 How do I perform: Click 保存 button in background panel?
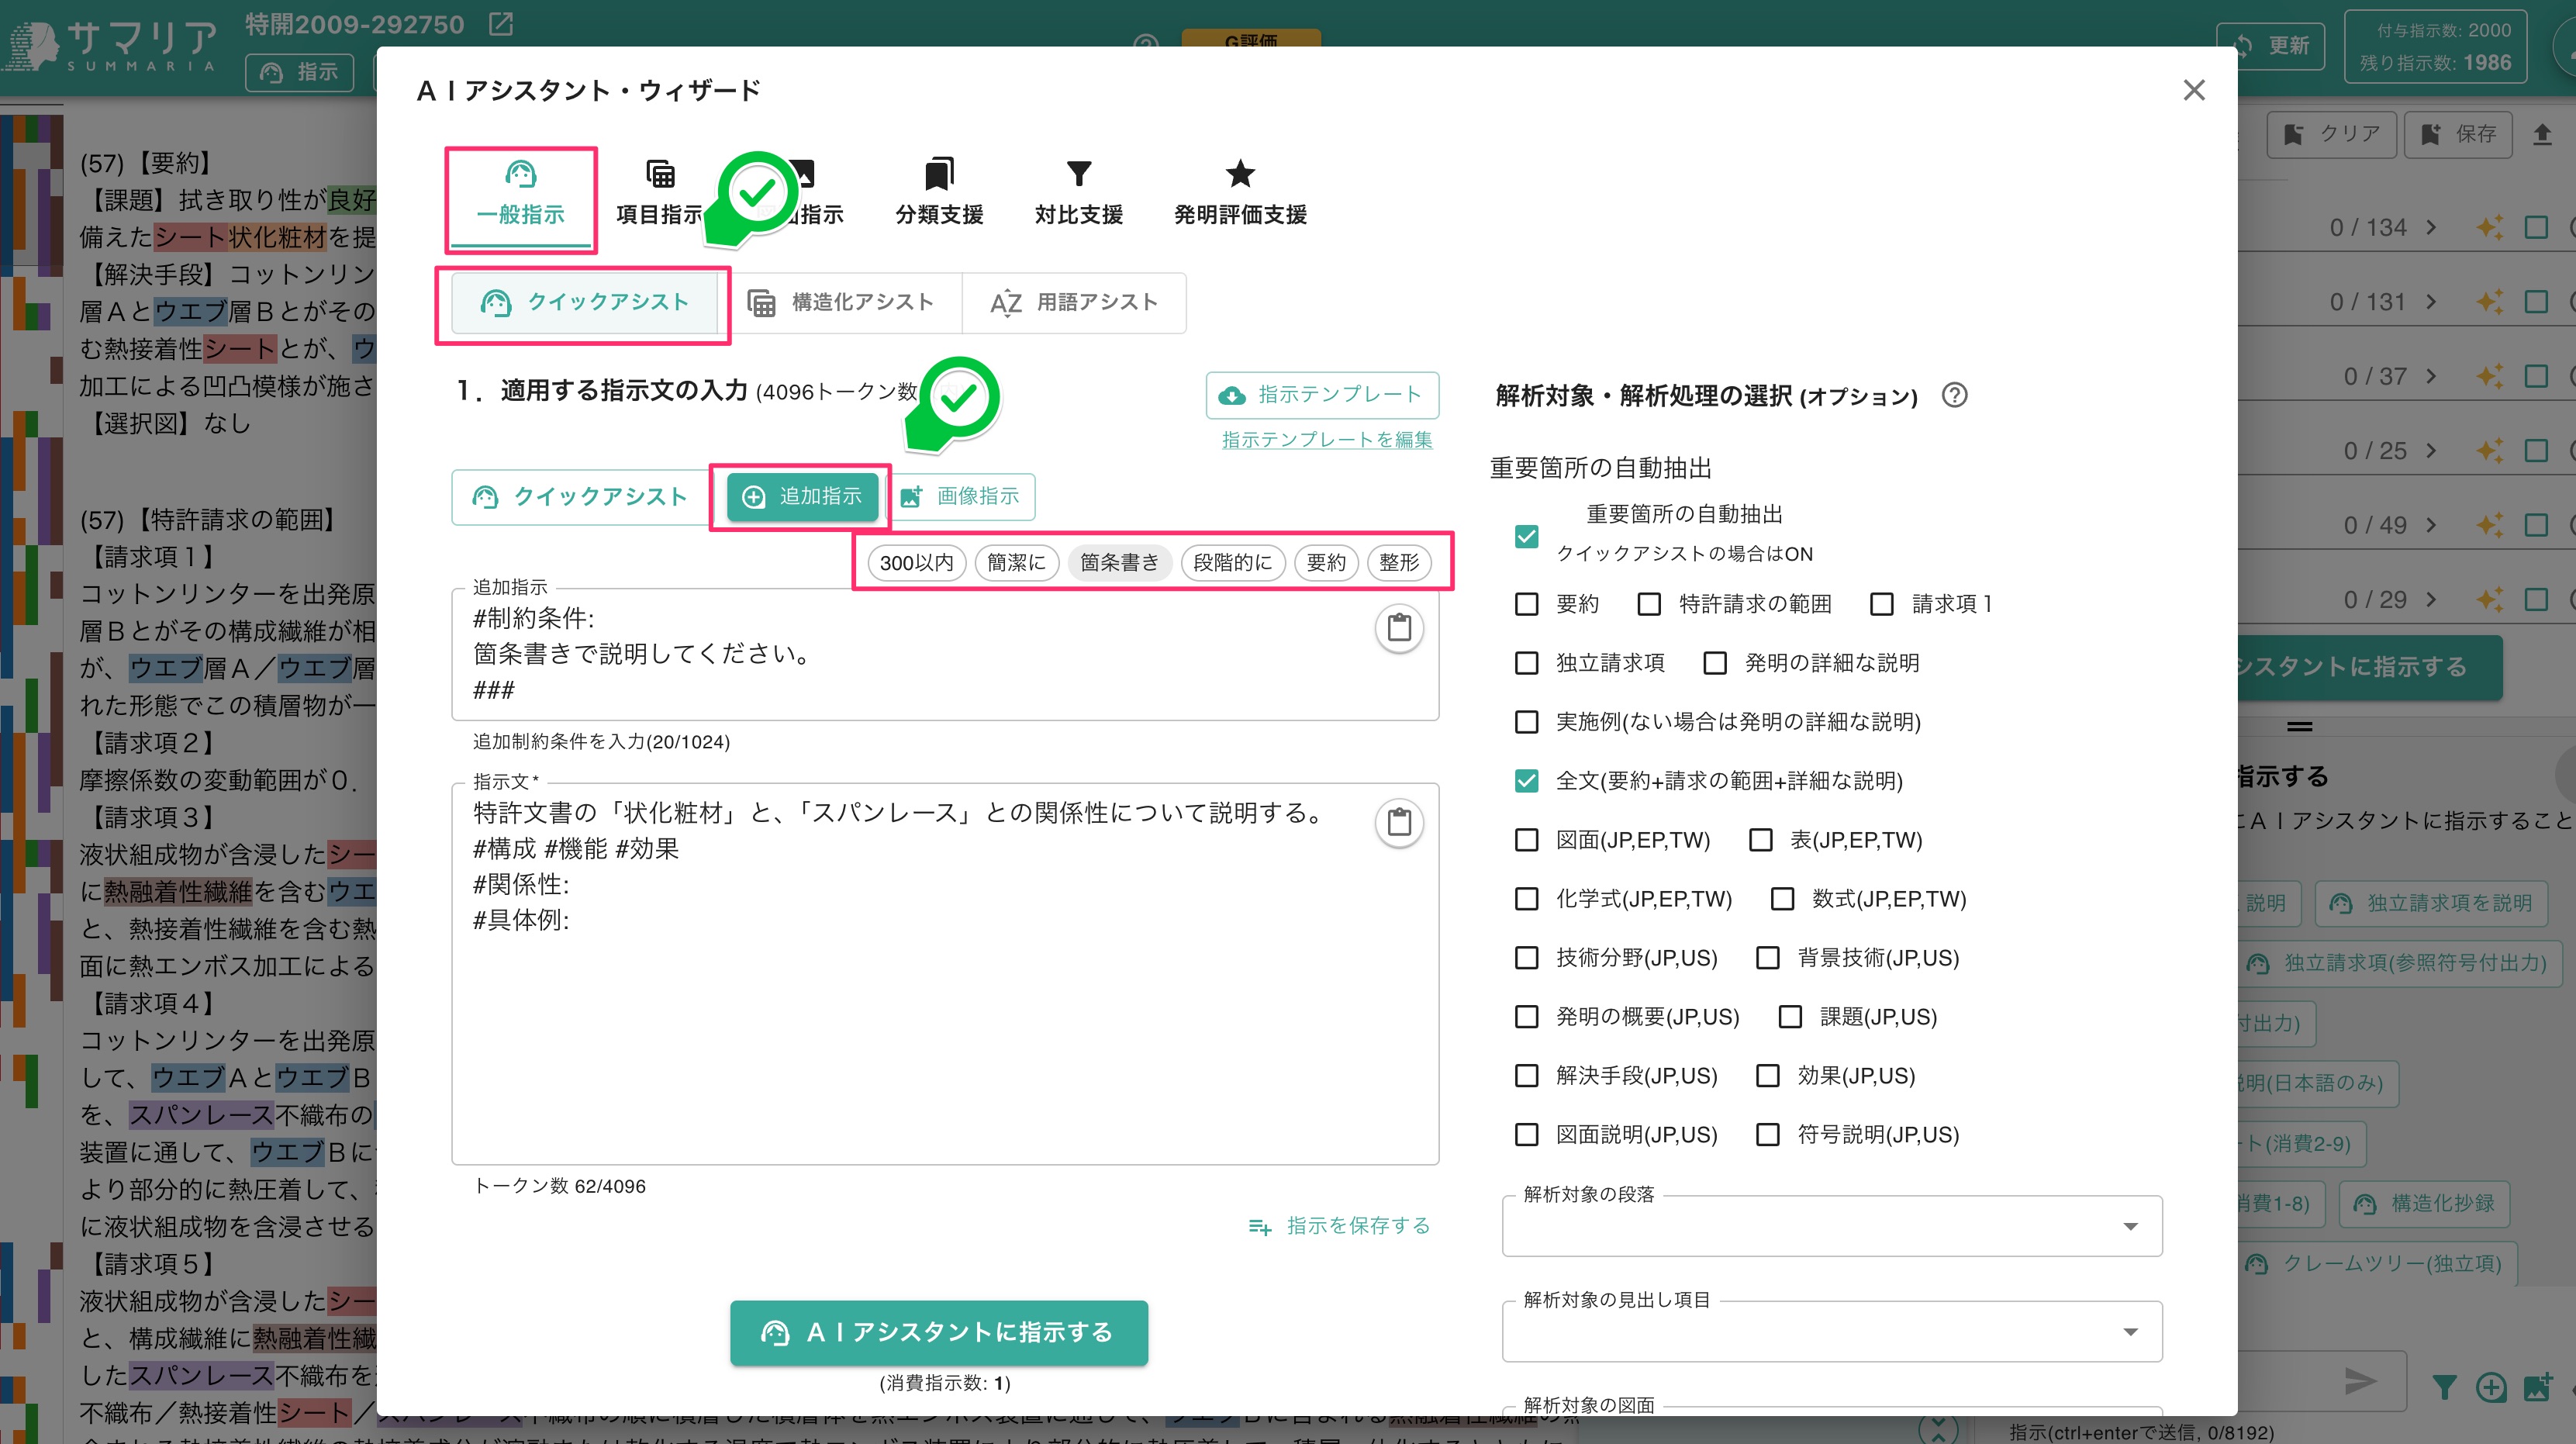(2458, 134)
